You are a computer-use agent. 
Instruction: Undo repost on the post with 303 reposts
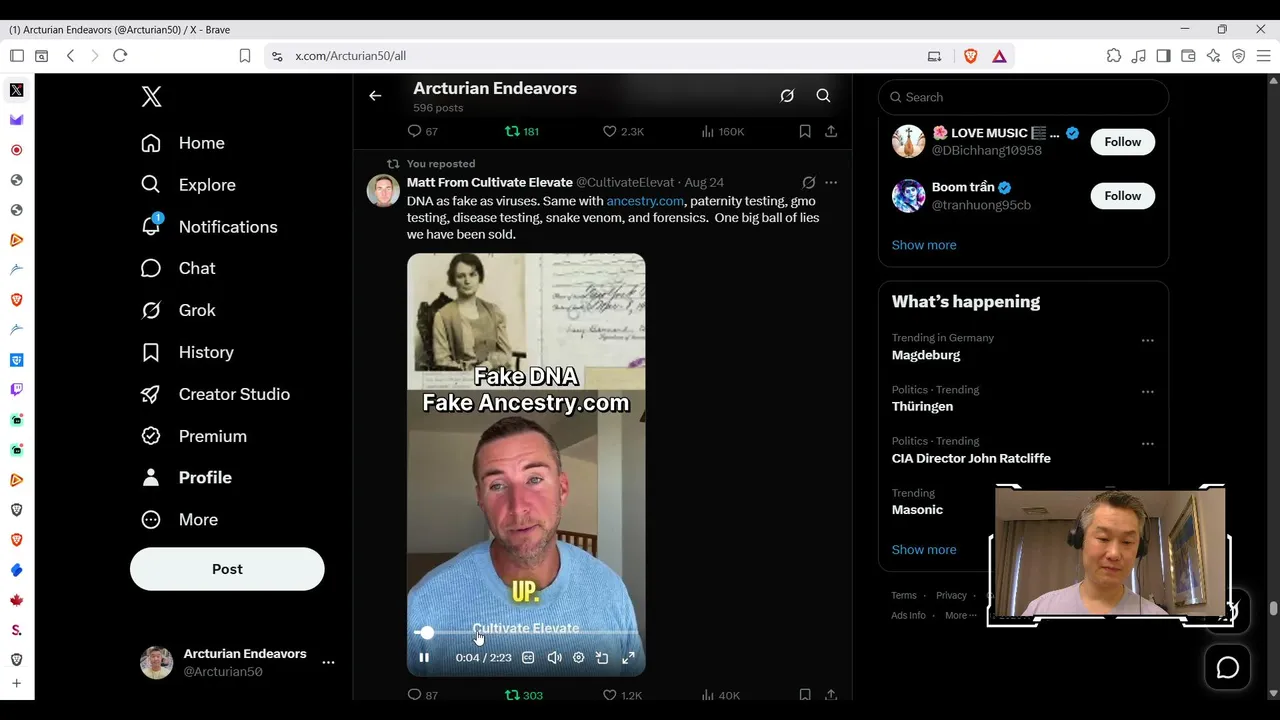[524, 695]
